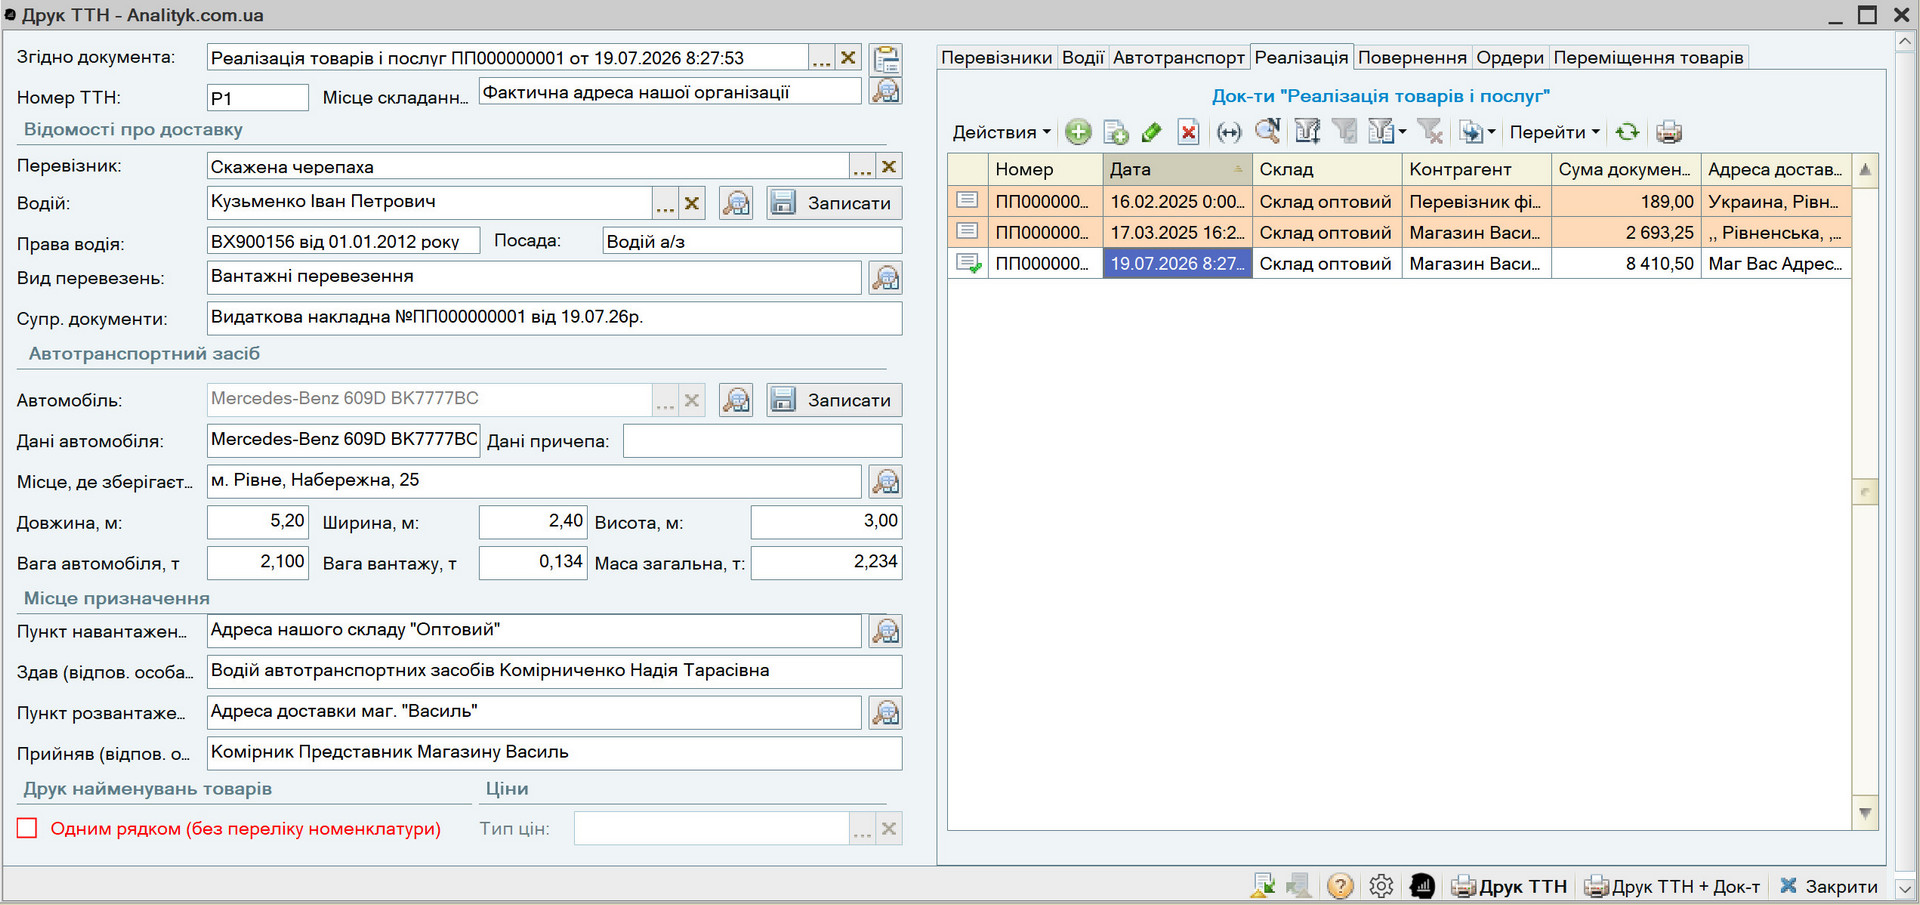Clear the Перевізник field with X button
The width and height of the screenshot is (1920, 905).
click(x=889, y=166)
